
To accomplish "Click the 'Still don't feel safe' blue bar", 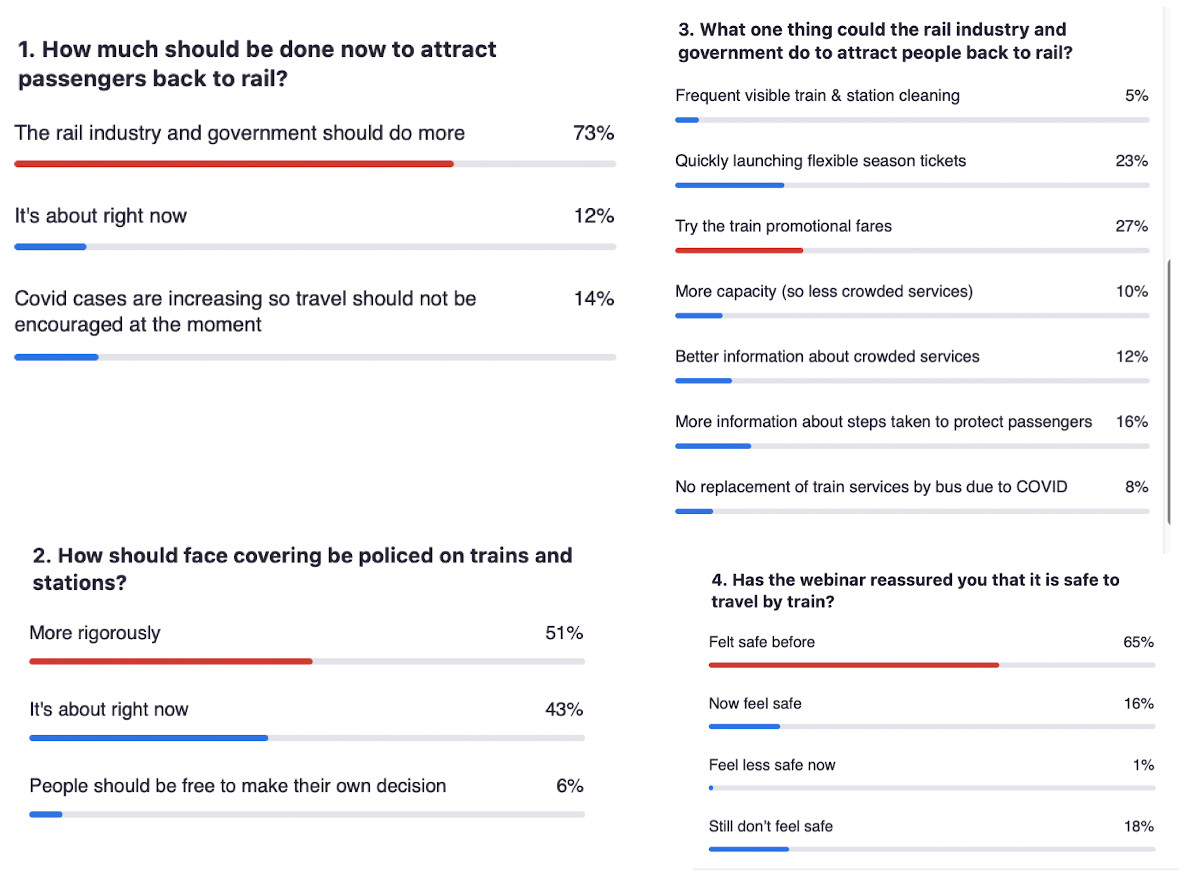I will 749,849.
